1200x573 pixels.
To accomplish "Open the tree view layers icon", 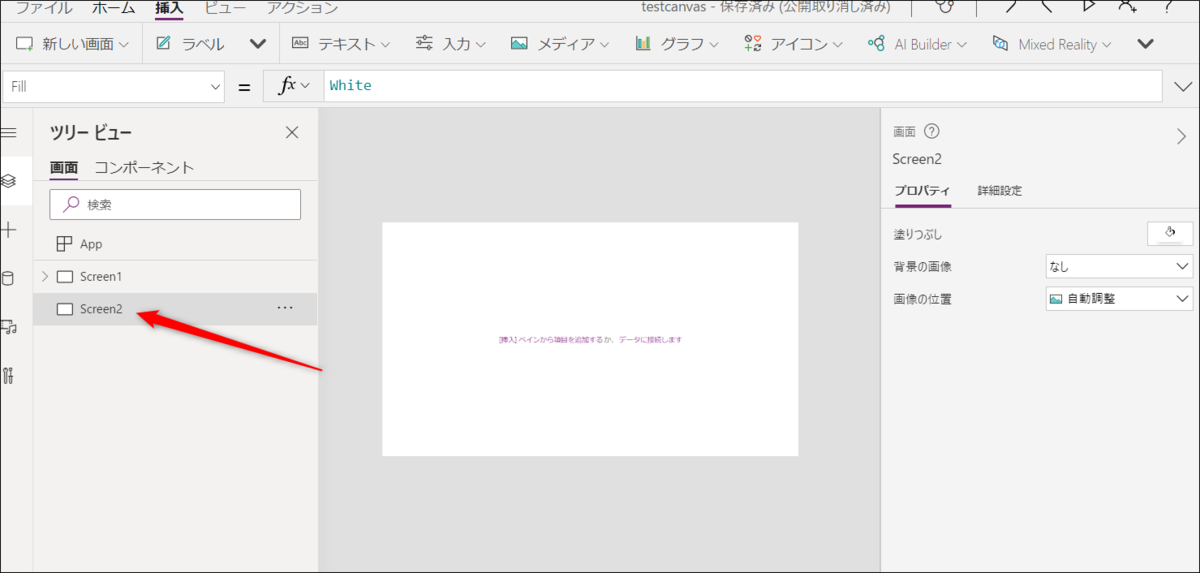I will pos(9,181).
